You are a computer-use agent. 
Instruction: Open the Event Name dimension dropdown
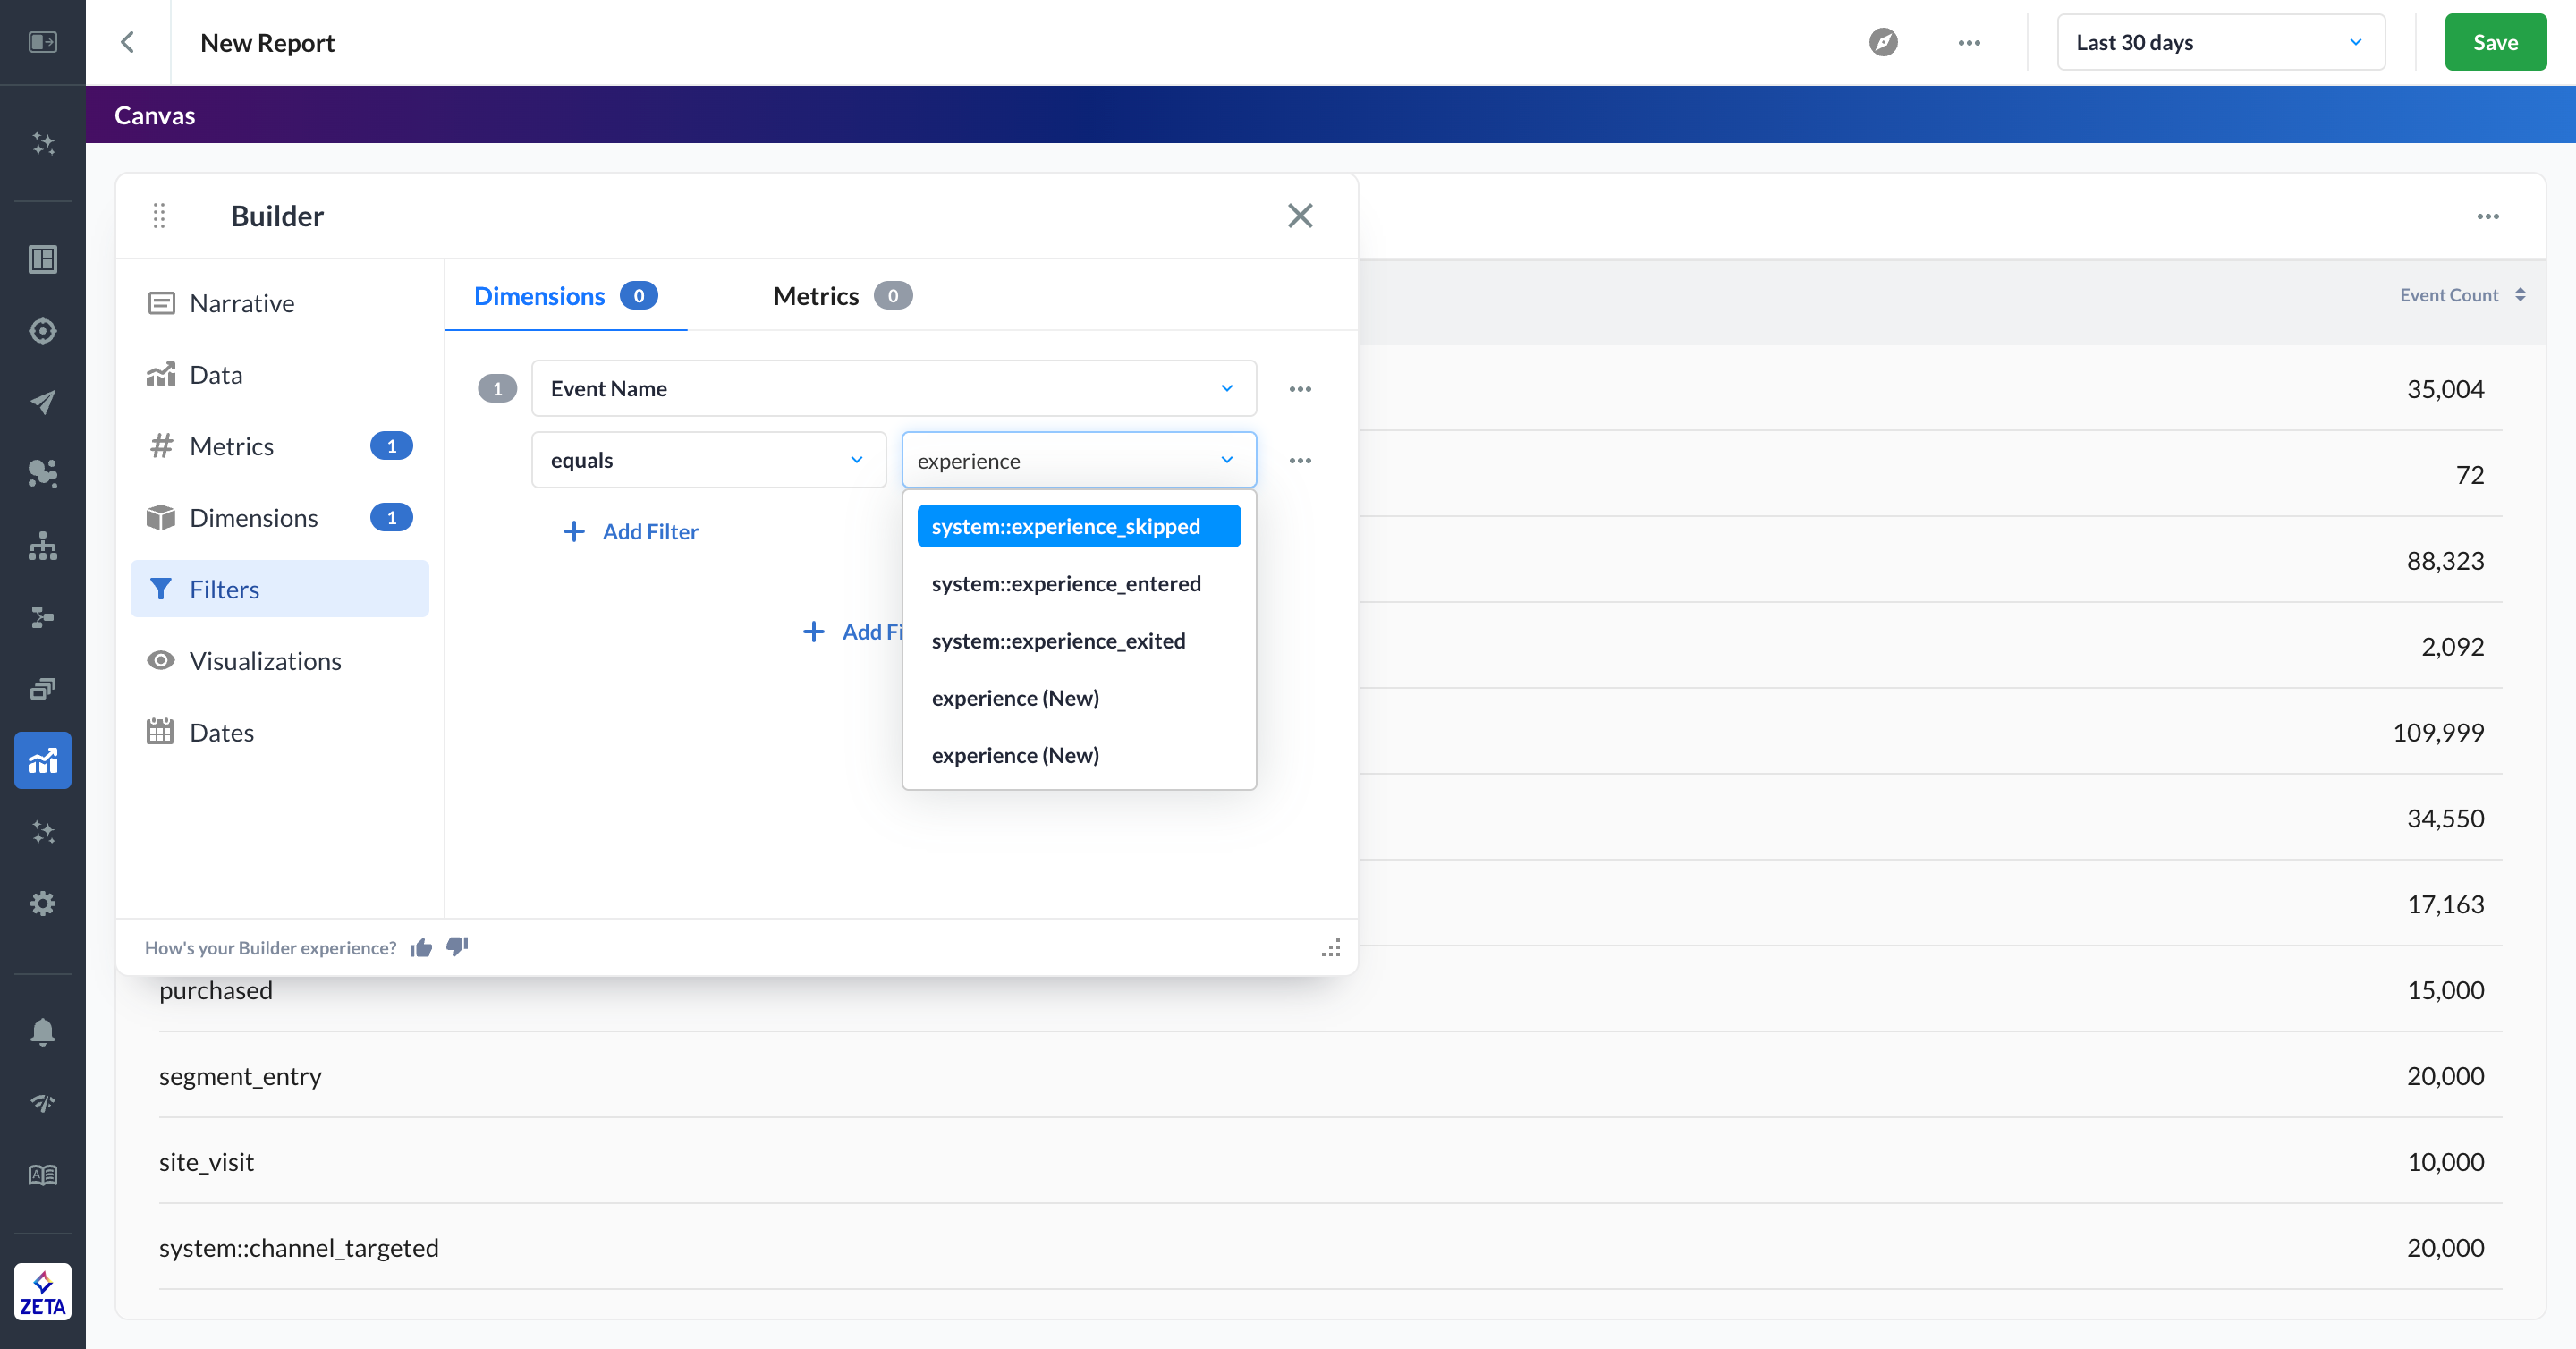[x=893, y=388]
